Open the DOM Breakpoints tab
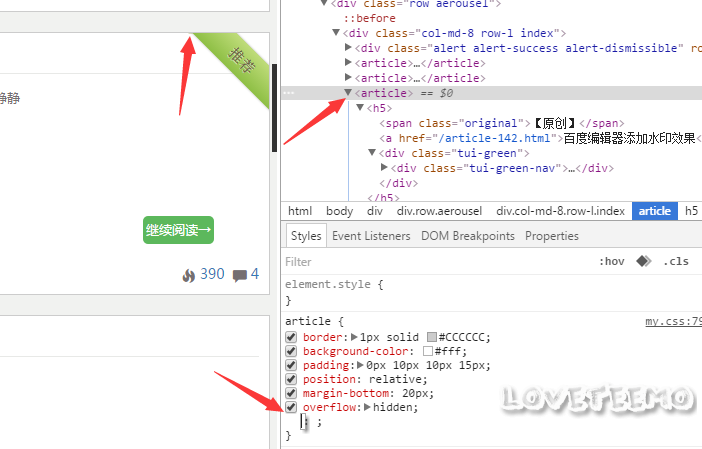The width and height of the screenshot is (702, 449). point(467,236)
